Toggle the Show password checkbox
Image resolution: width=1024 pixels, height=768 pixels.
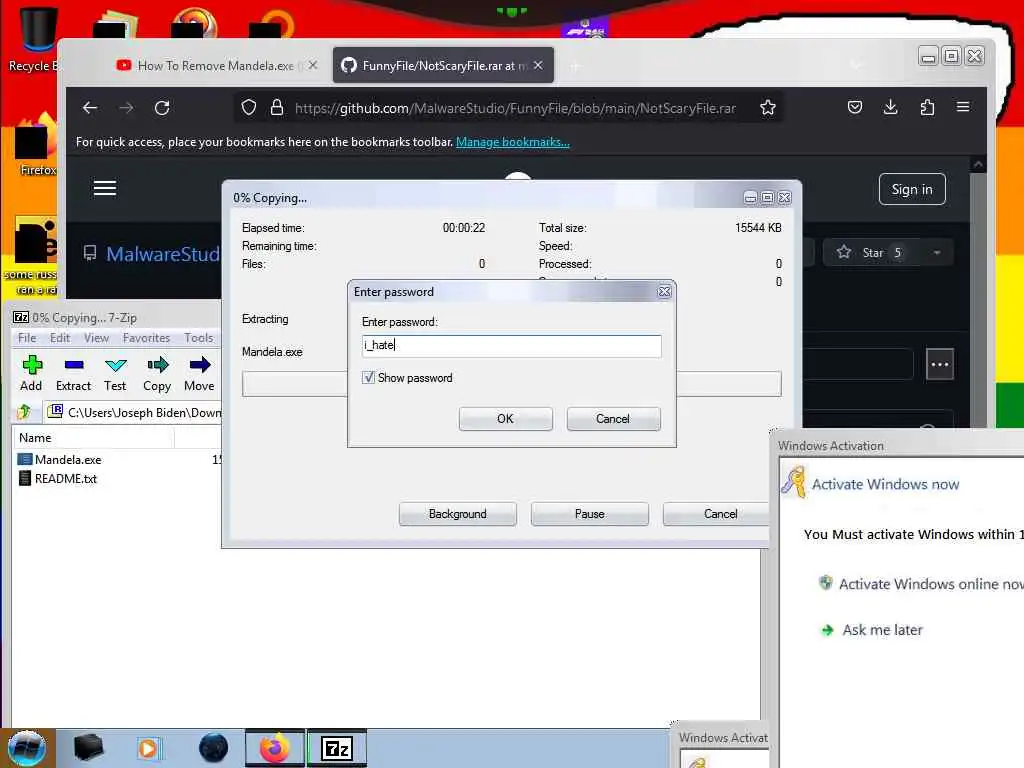click(368, 377)
